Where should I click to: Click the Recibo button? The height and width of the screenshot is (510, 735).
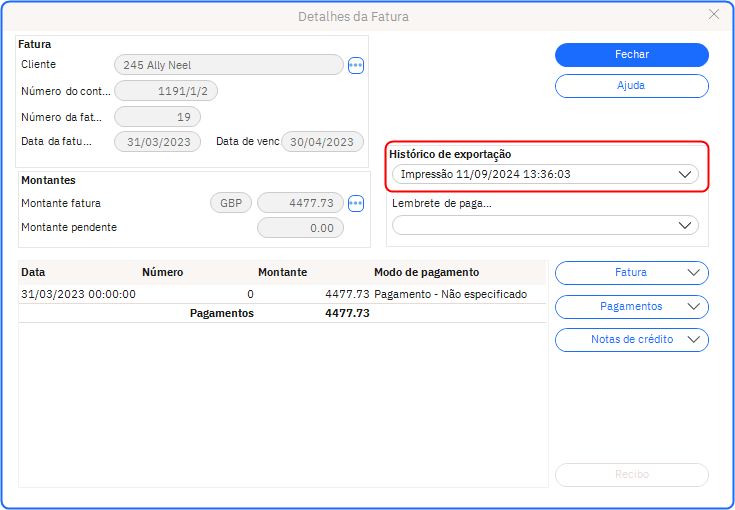pyautogui.click(x=631, y=475)
